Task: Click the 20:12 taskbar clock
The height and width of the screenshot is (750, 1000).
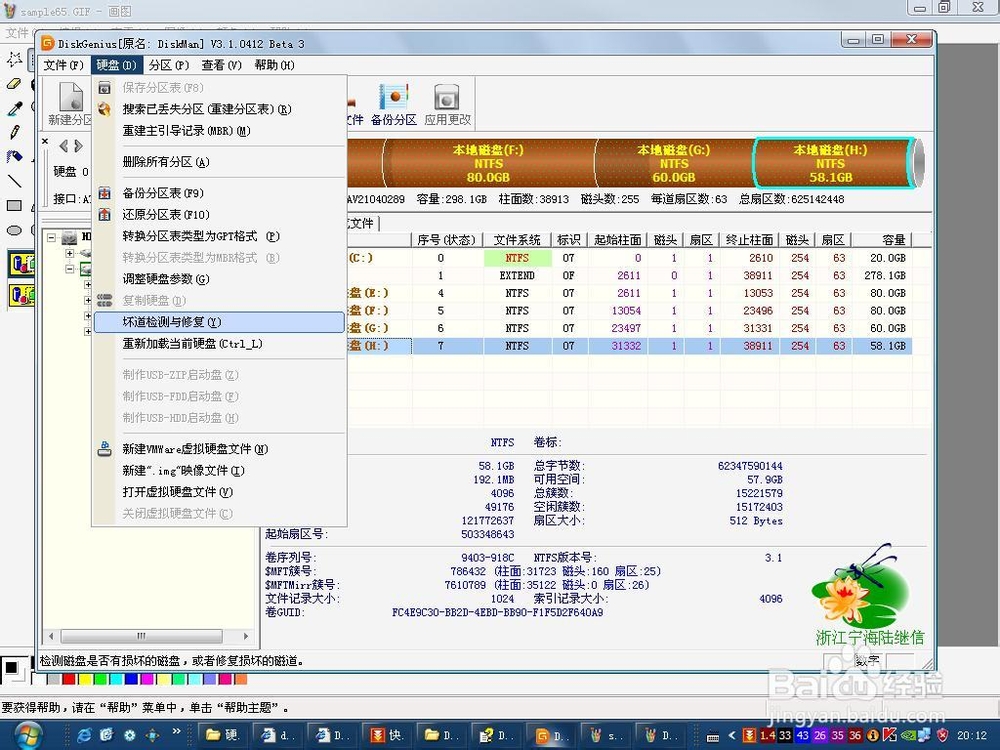Action: click(x=972, y=735)
